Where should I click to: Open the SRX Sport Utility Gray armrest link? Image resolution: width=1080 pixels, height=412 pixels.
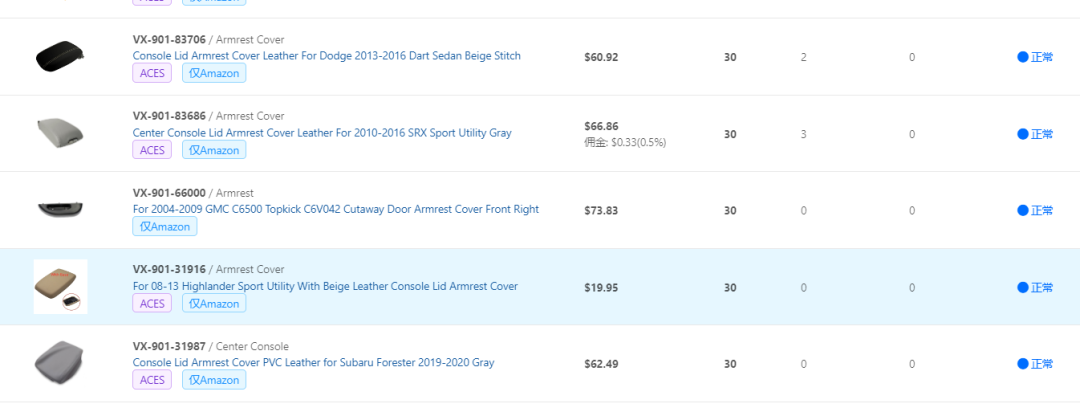[x=322, y=133]
